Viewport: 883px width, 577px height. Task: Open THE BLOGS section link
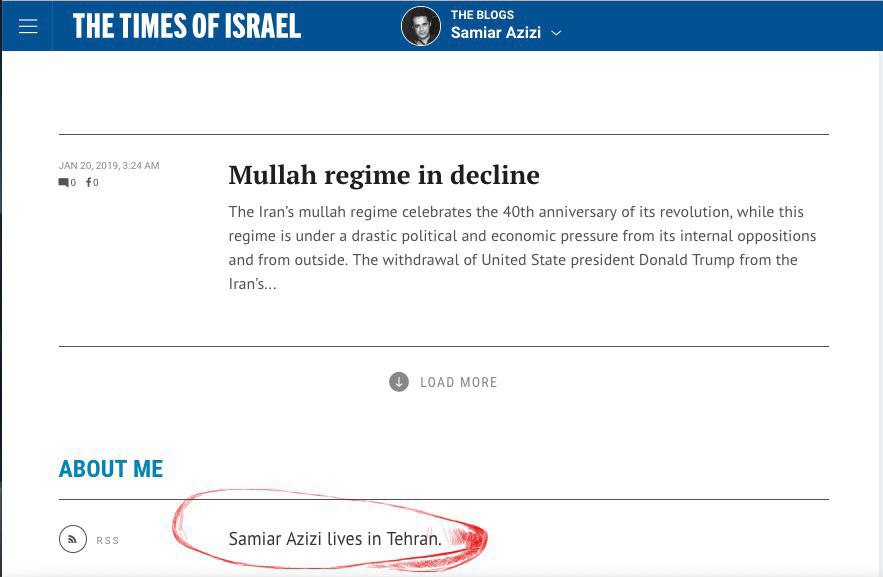(x=482, y=15)
